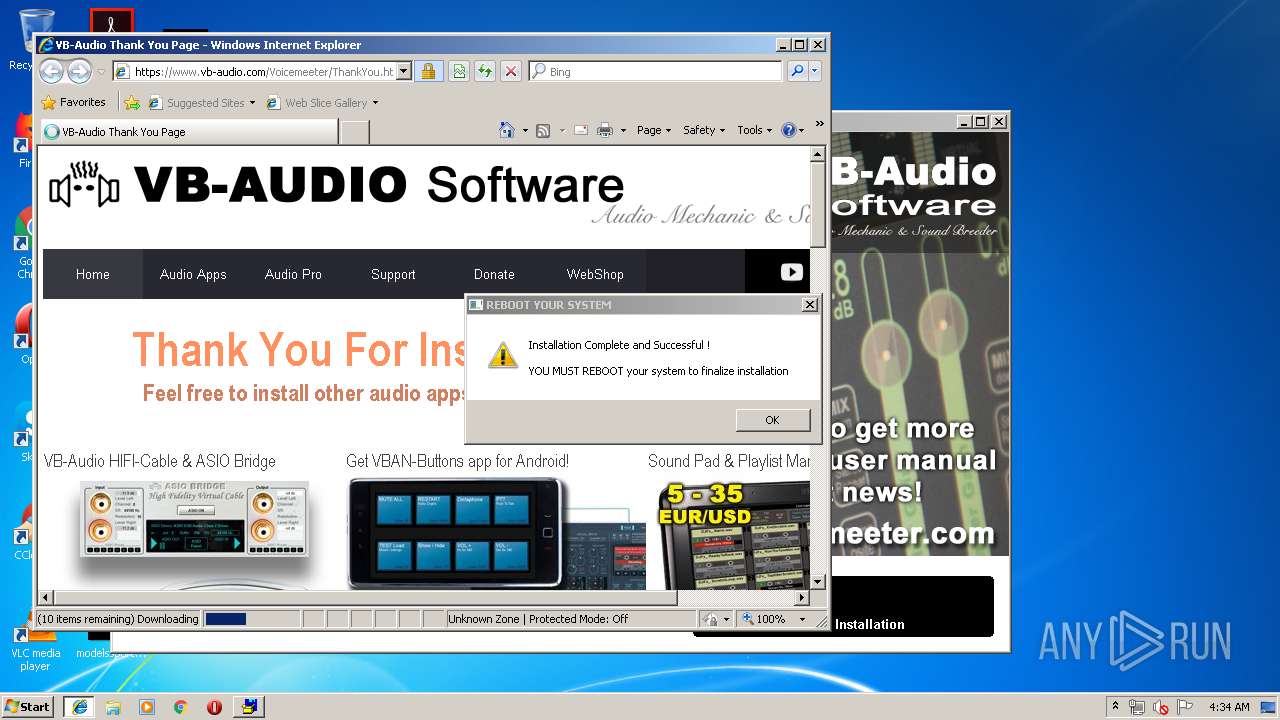Click the installer program taskbar icon

tap(248, 707)
